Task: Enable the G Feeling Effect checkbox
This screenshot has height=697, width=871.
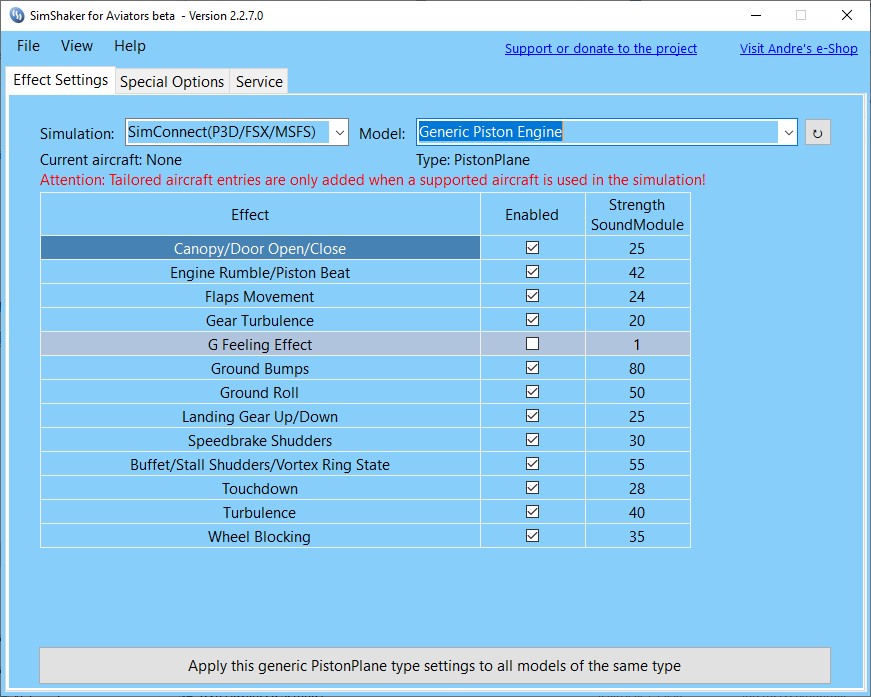Action: coord(531,344)
